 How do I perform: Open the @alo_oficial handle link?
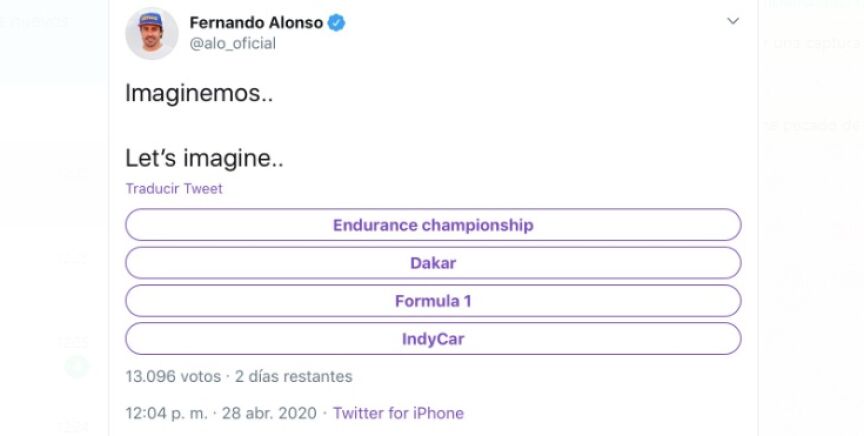[x=232, y=44]
